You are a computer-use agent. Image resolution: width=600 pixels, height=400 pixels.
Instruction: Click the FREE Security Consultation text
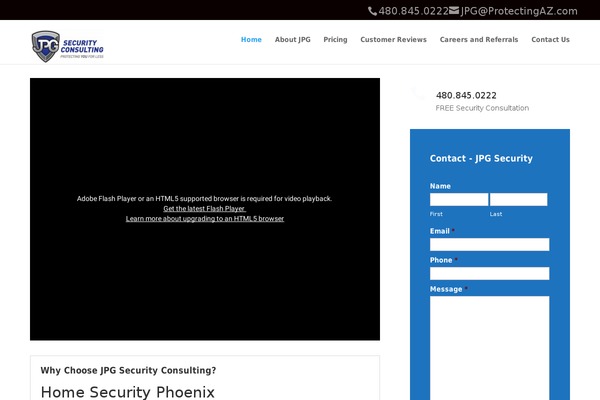tap(482, 108)
